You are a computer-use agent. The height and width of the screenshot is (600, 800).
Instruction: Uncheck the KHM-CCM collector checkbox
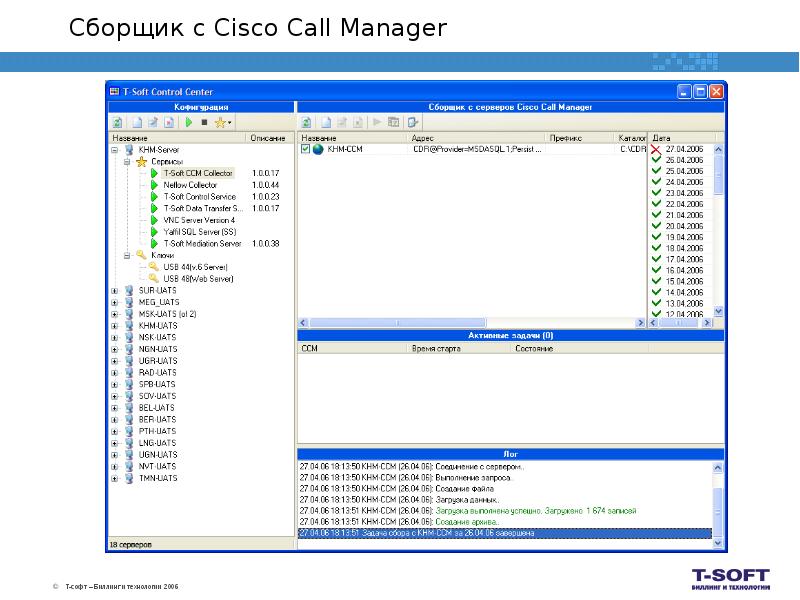(305, 150)
